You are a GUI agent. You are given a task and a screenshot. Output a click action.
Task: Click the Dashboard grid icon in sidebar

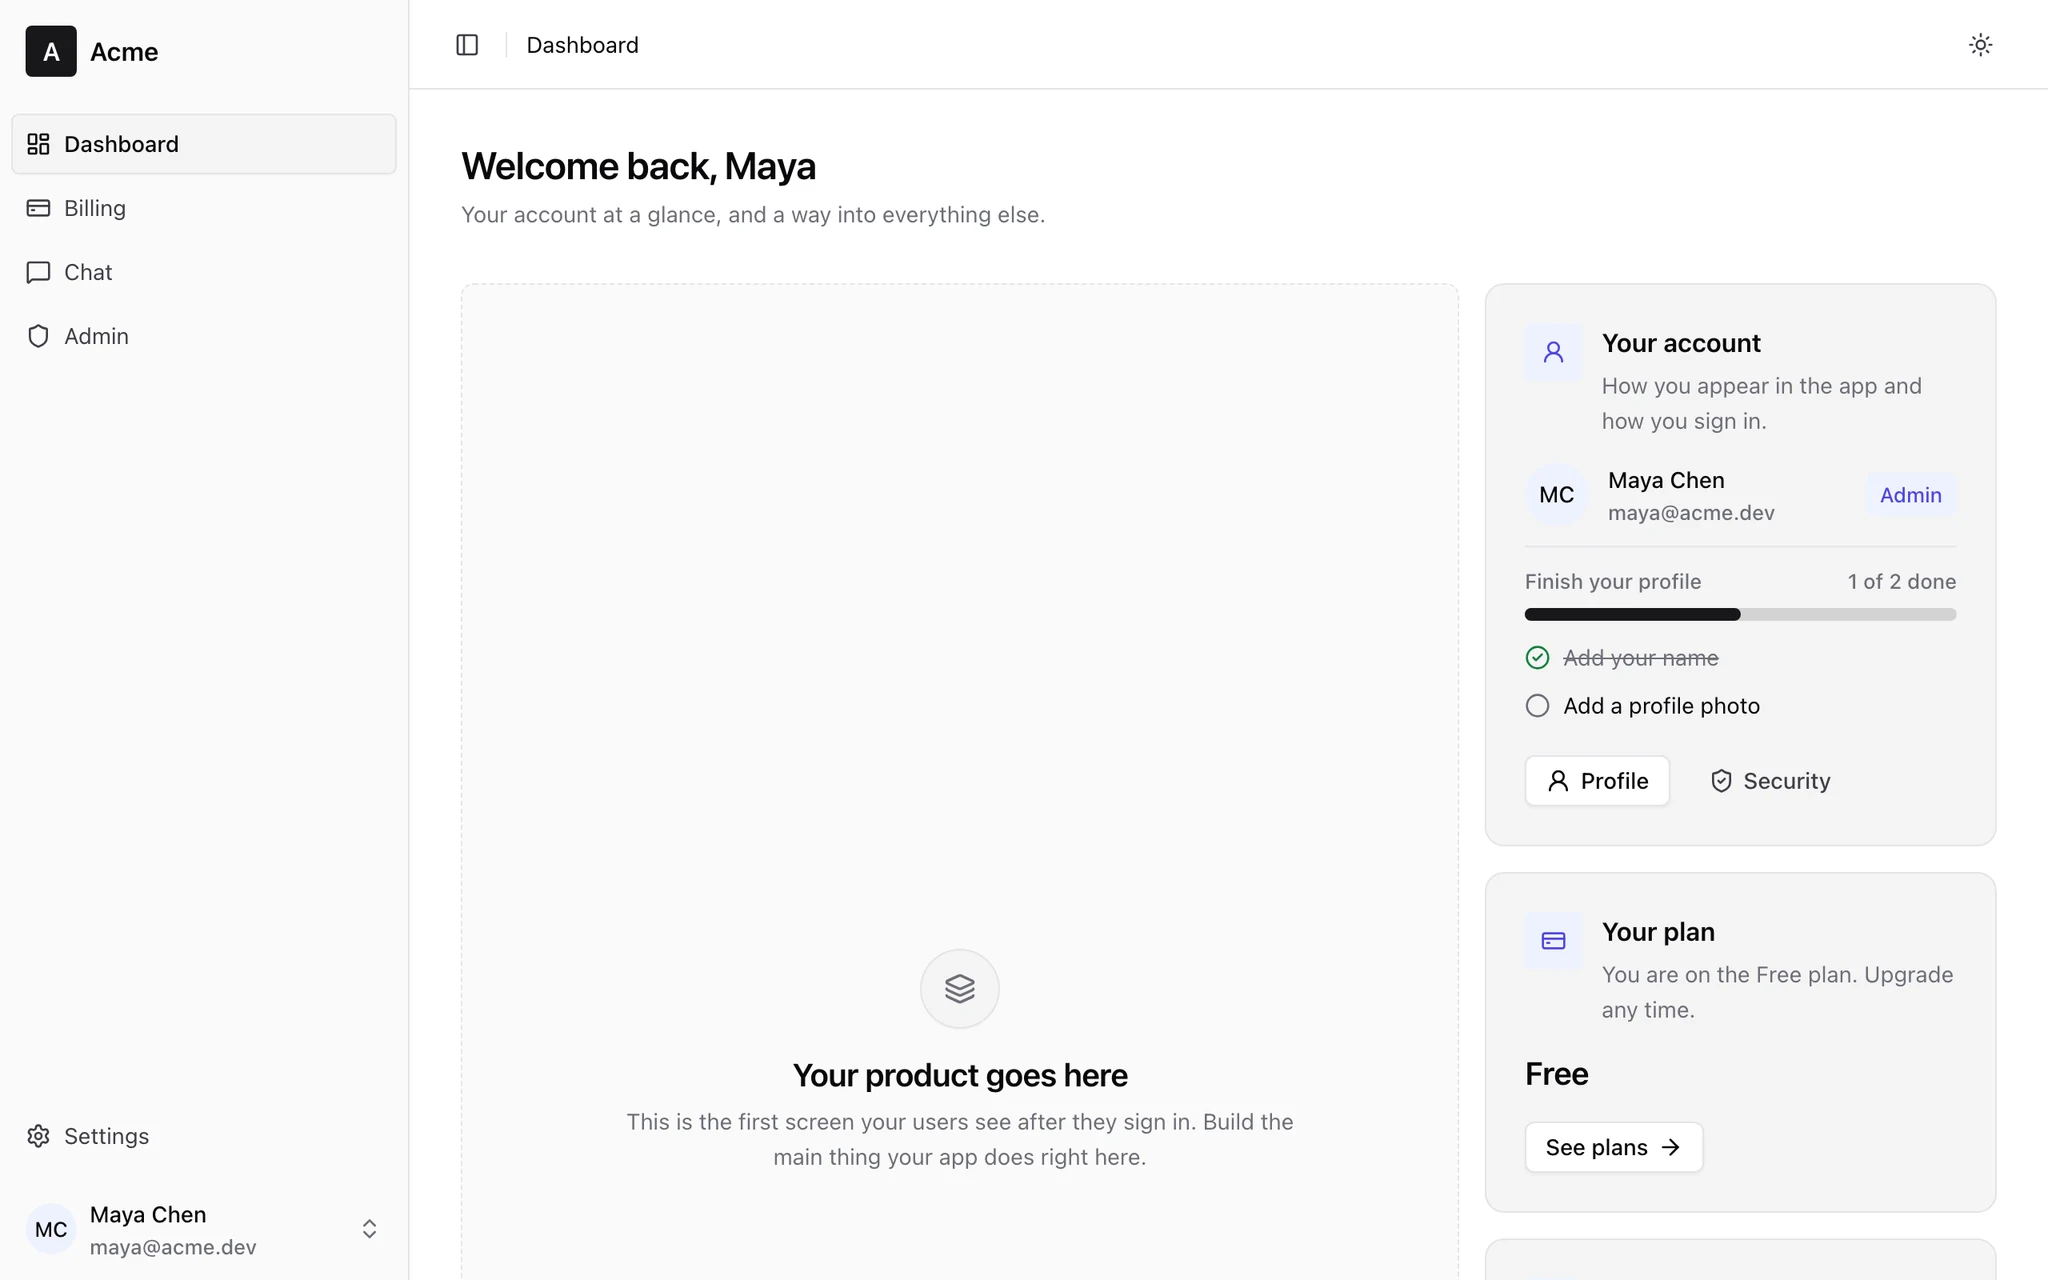tap(38, 144)
